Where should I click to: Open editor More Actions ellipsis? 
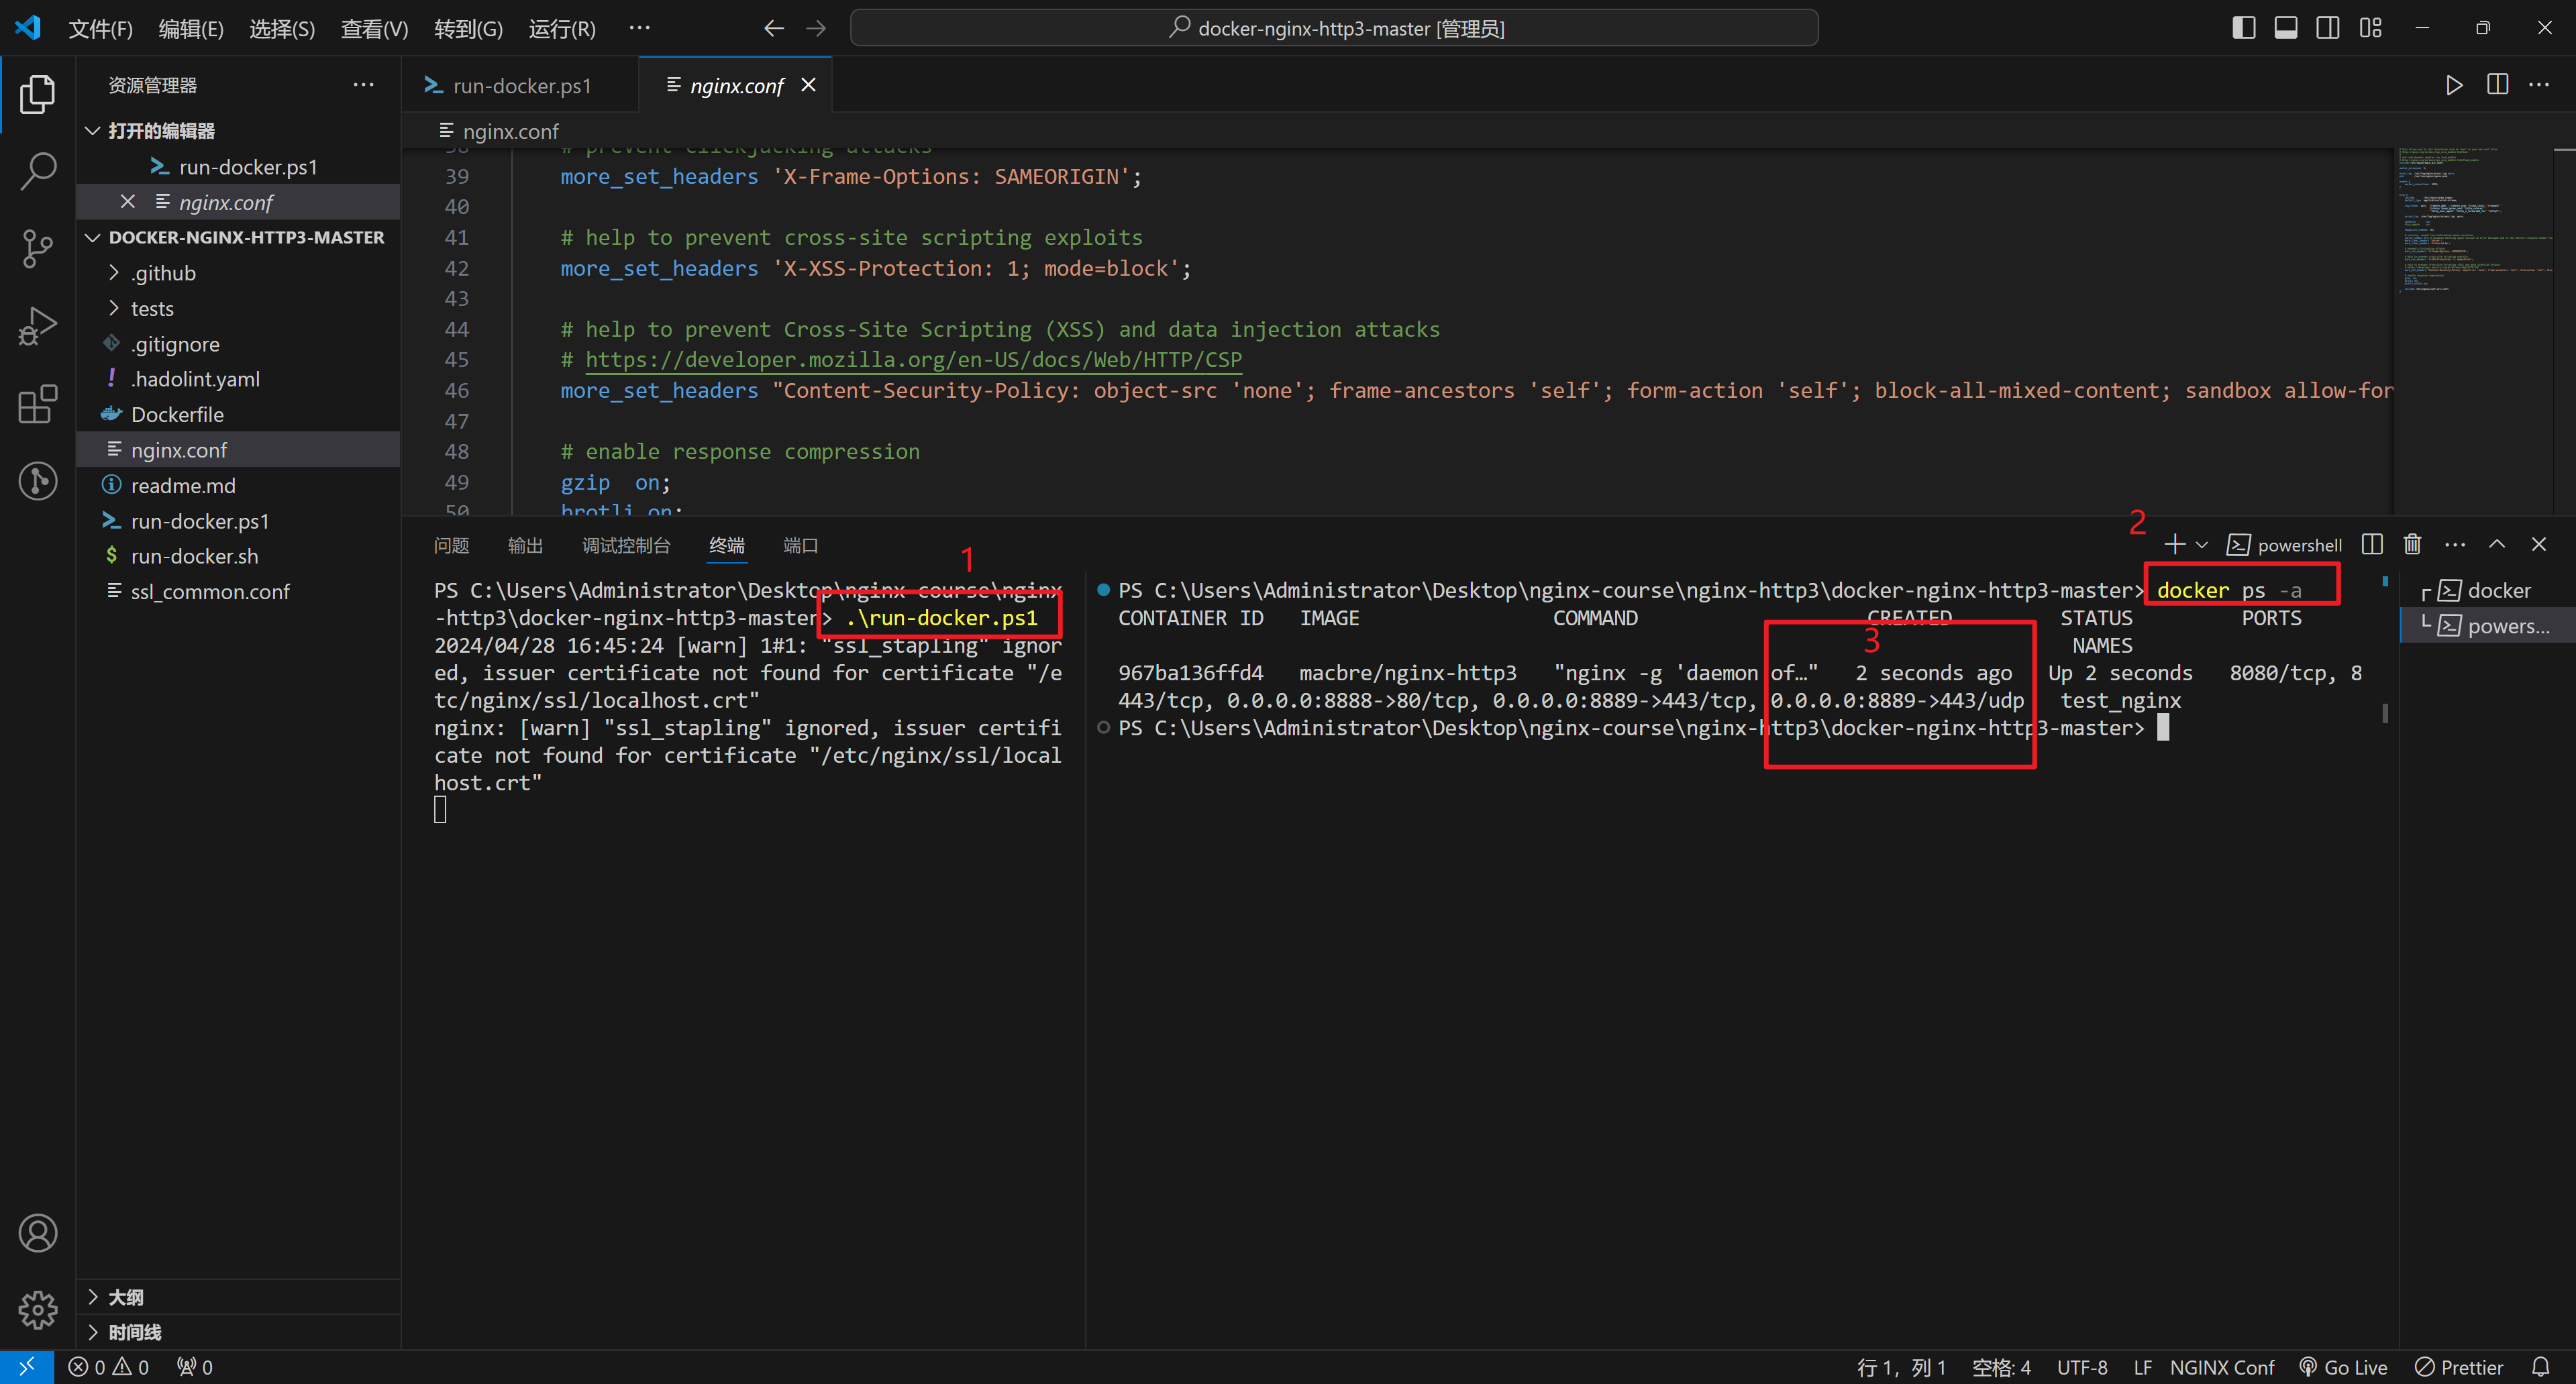pyautogui.click(x=2539, y=85)
